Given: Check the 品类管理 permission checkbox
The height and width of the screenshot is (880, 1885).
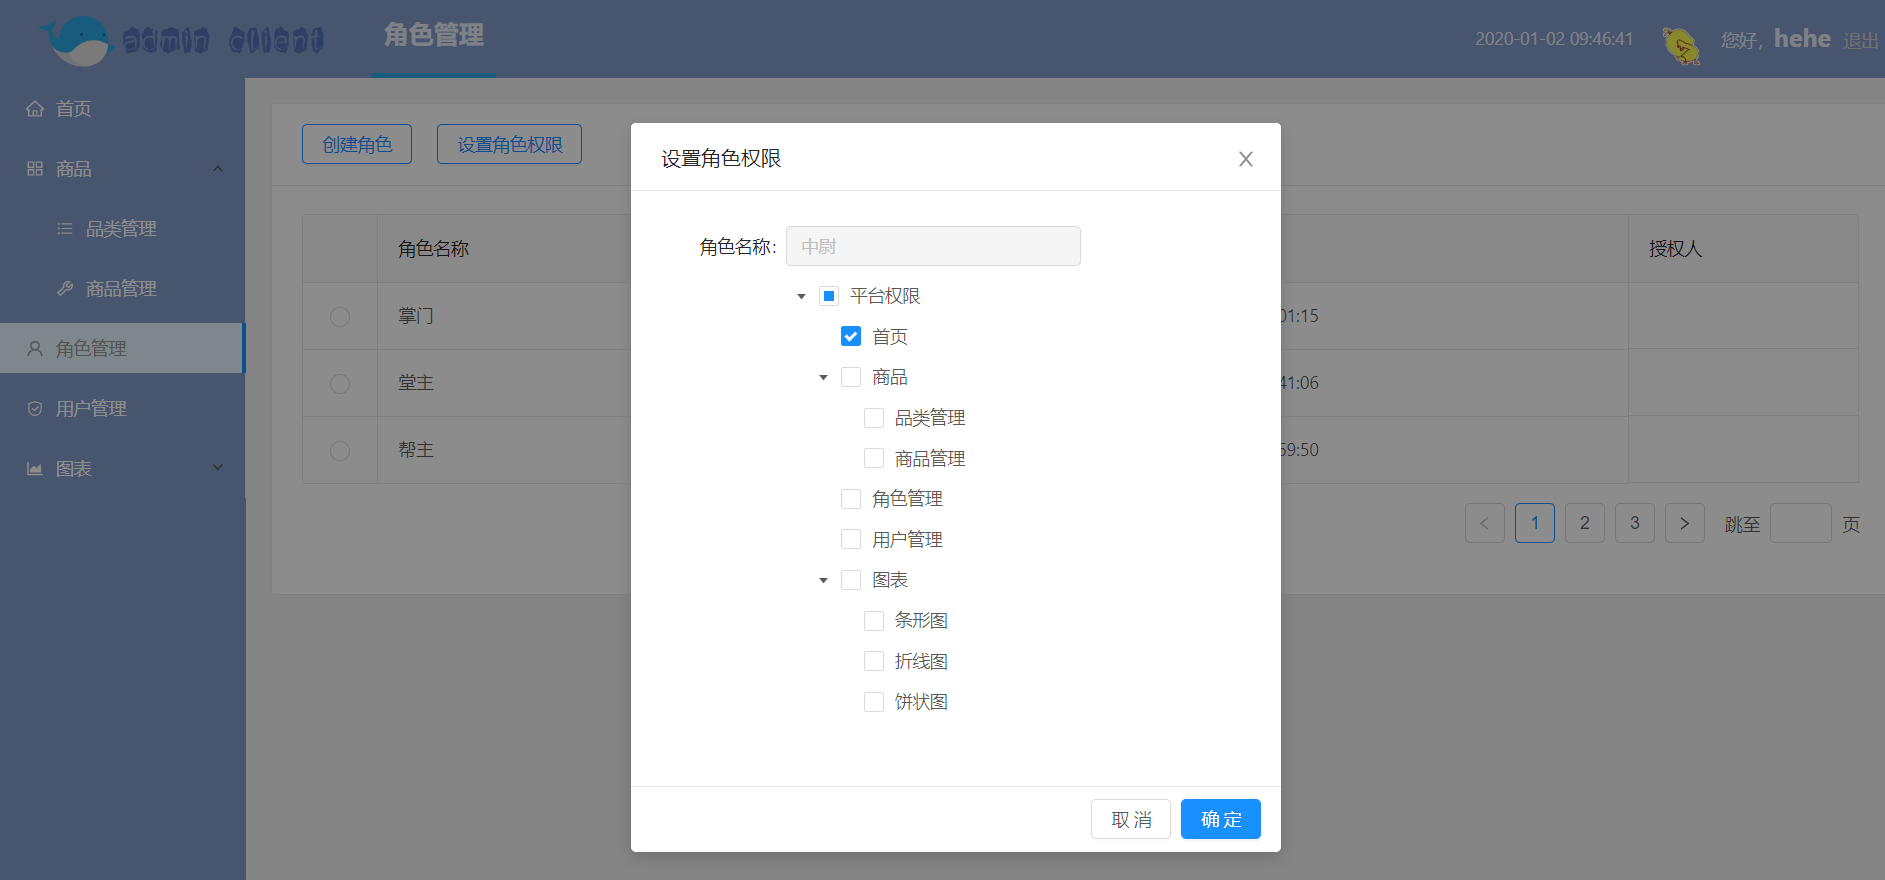Looking at the screenshot, I should click(874, 418).
